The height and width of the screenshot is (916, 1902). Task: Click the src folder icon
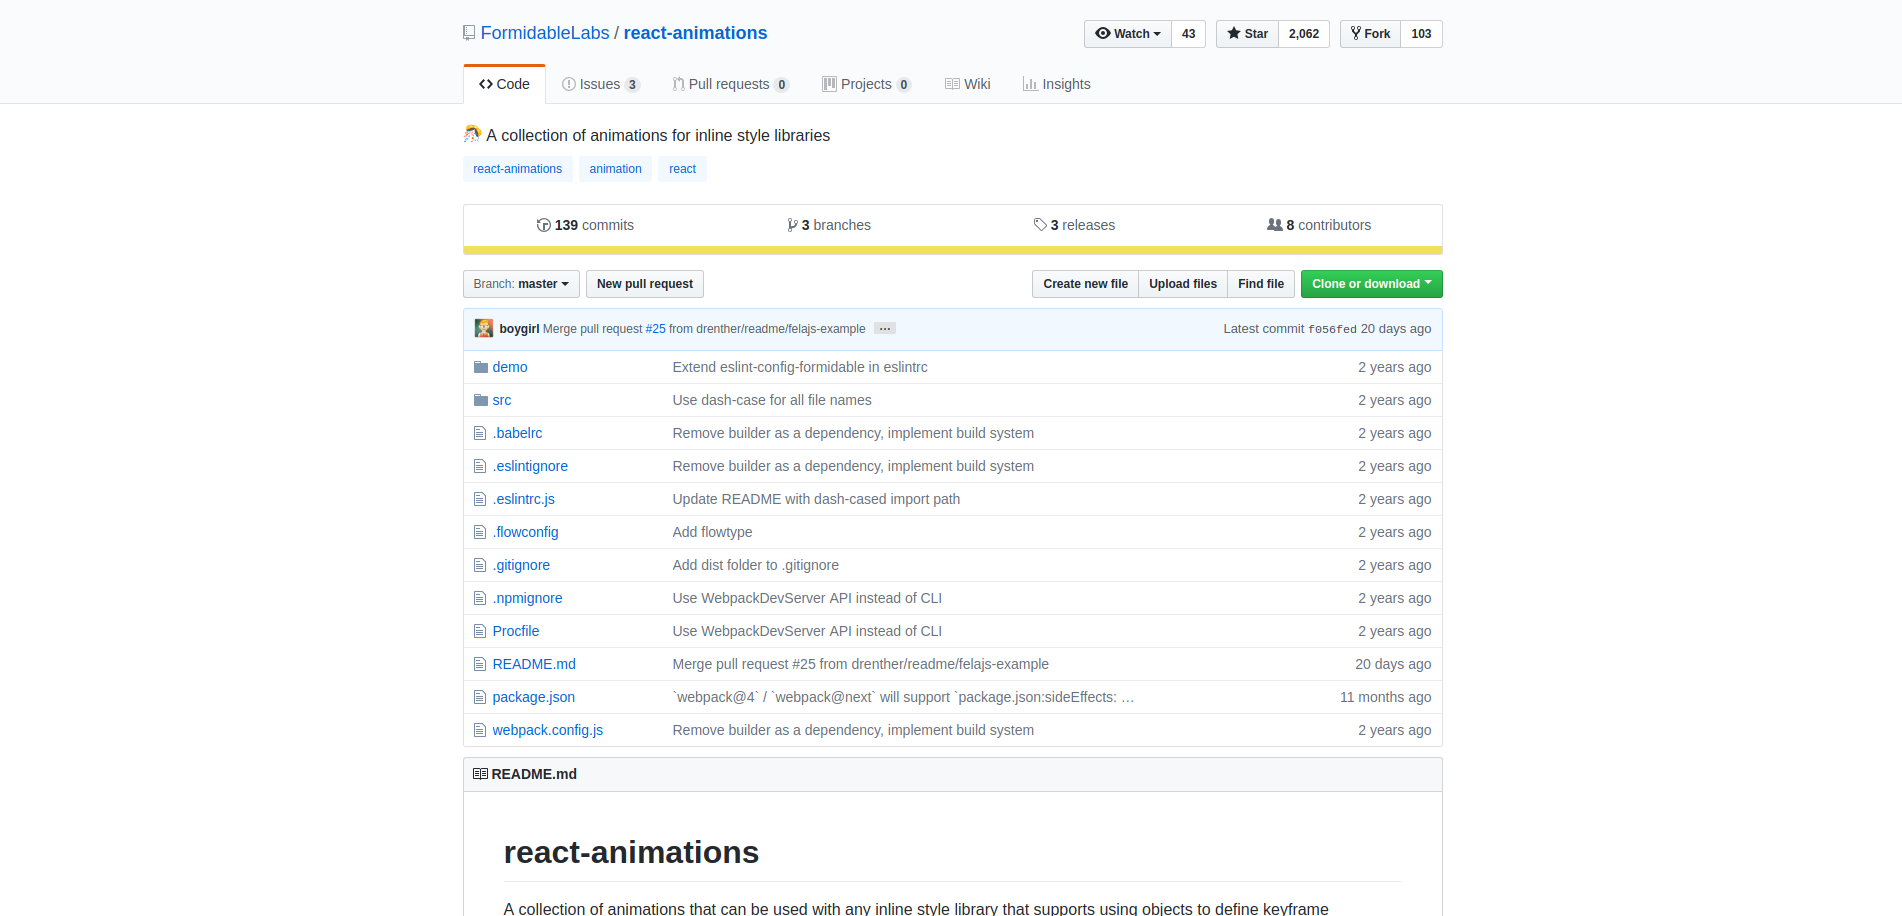click(x=480, y=400)
